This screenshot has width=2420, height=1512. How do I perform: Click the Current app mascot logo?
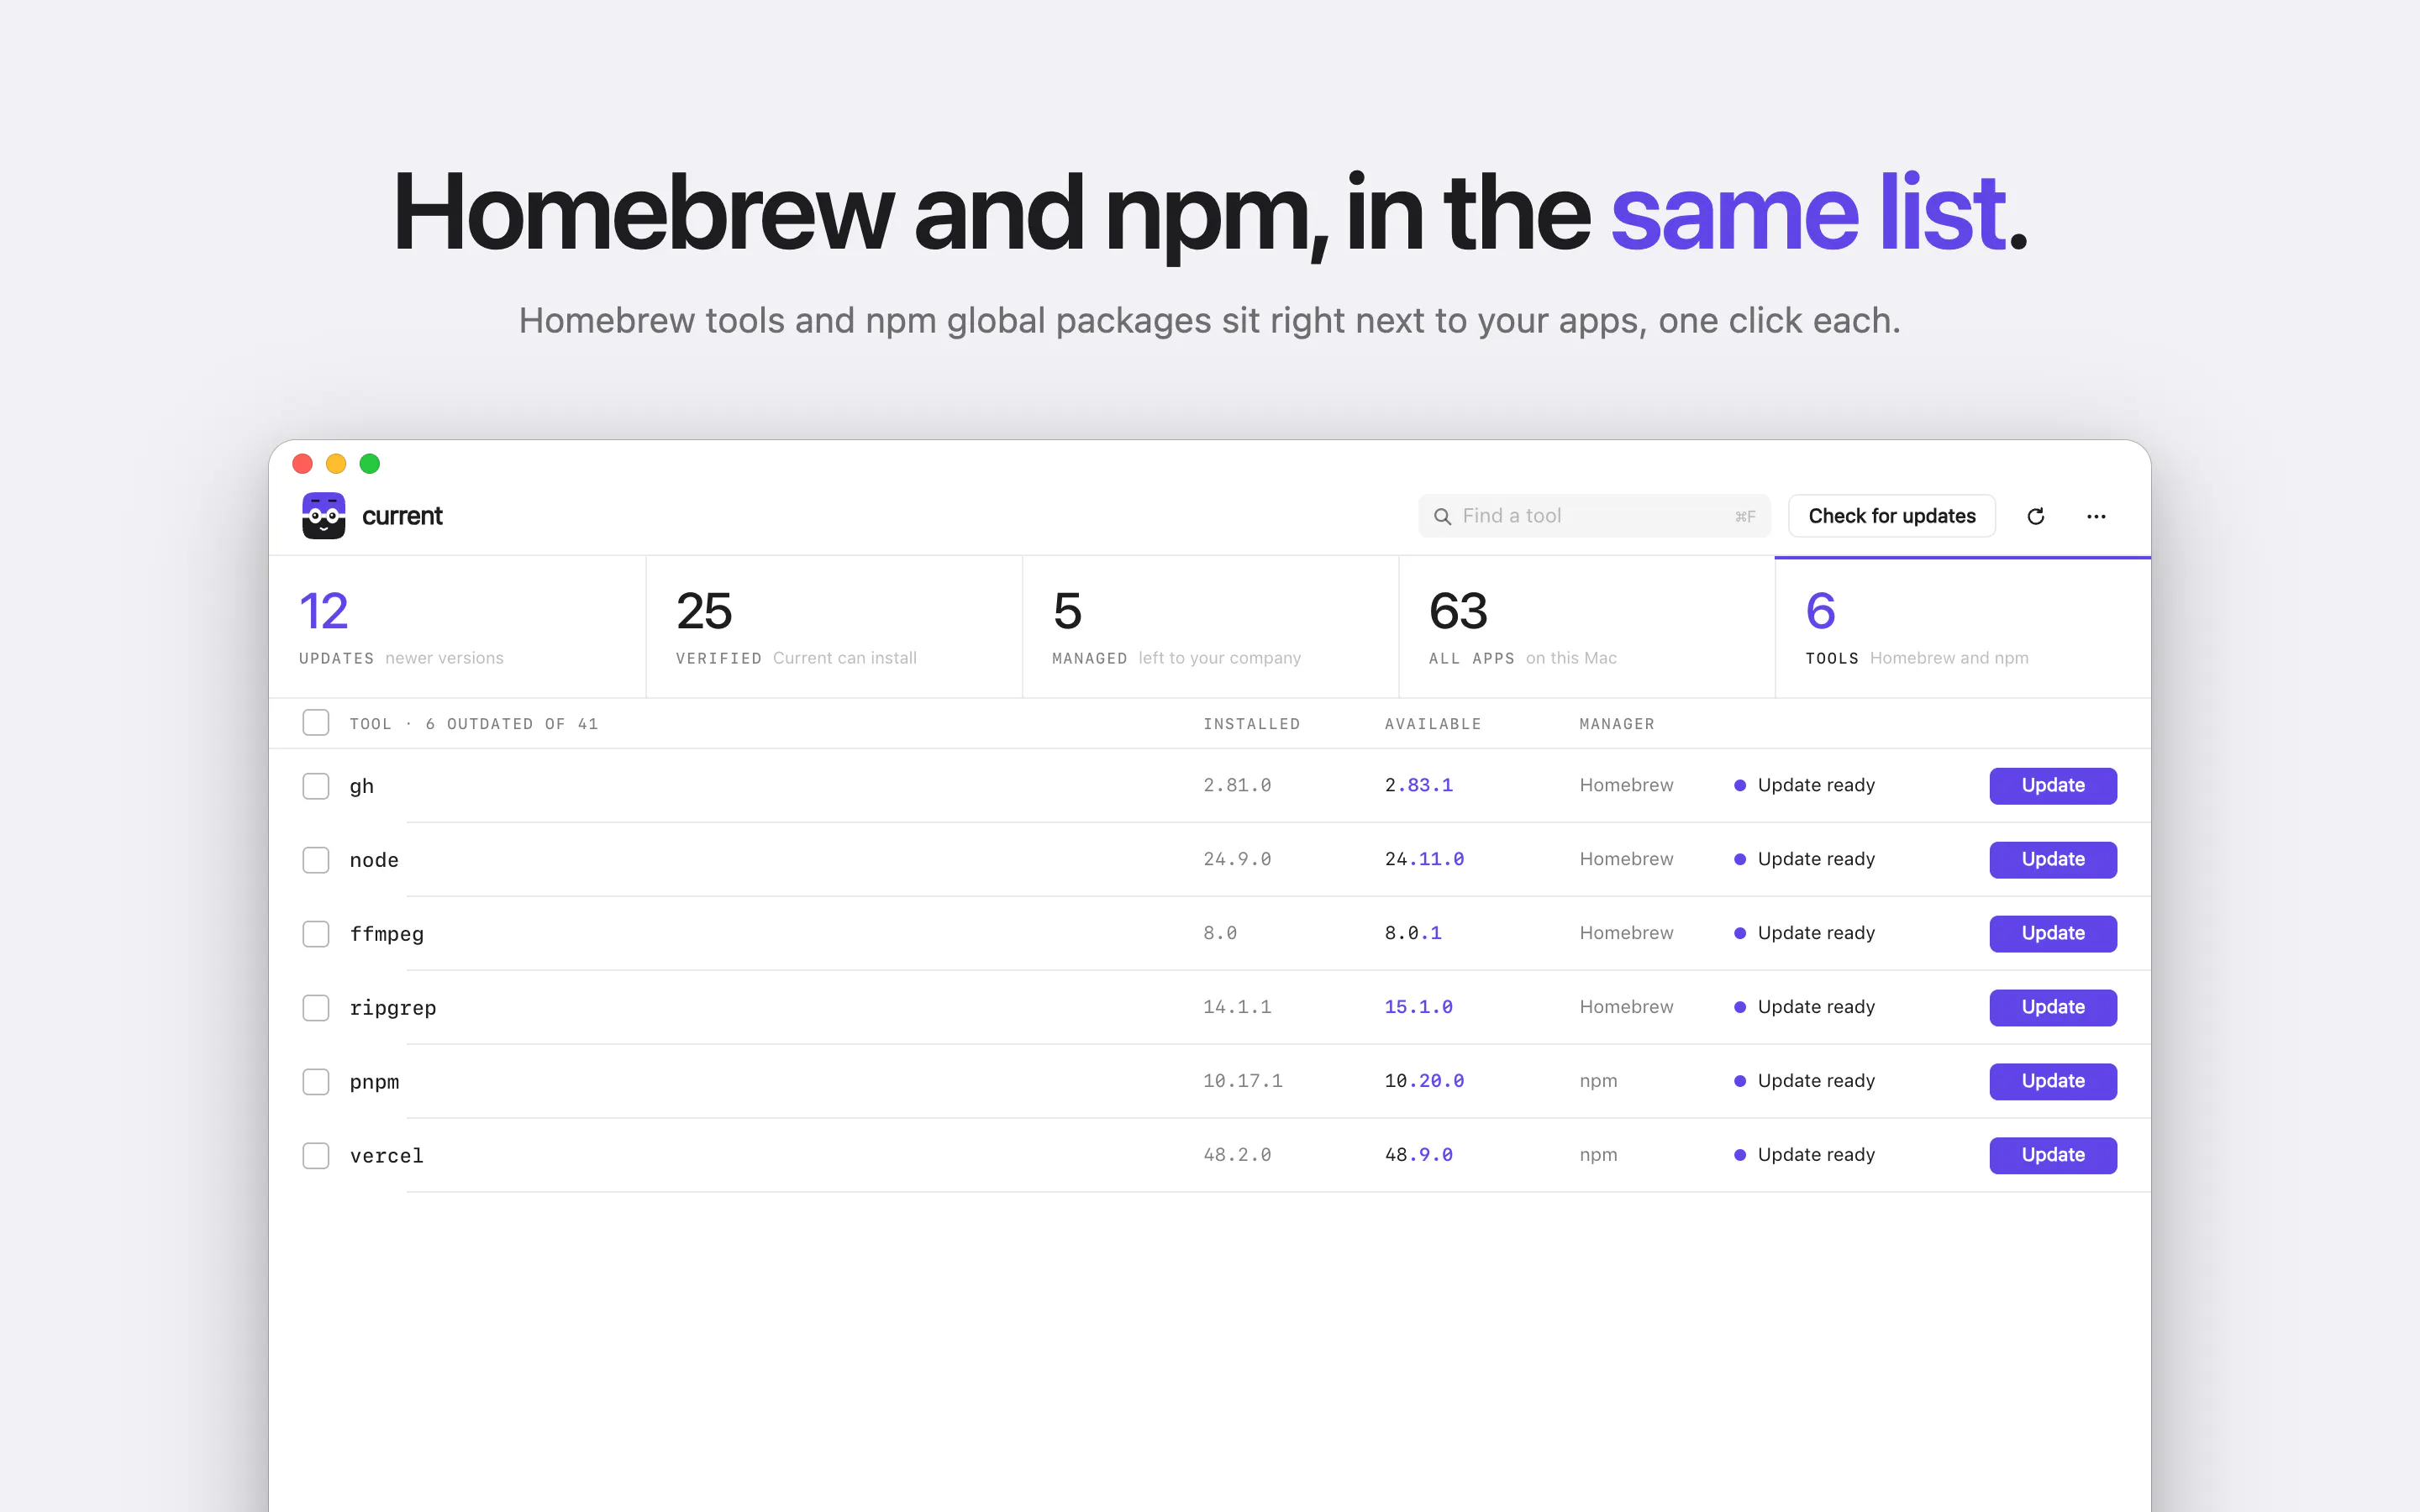coord(324,516)
